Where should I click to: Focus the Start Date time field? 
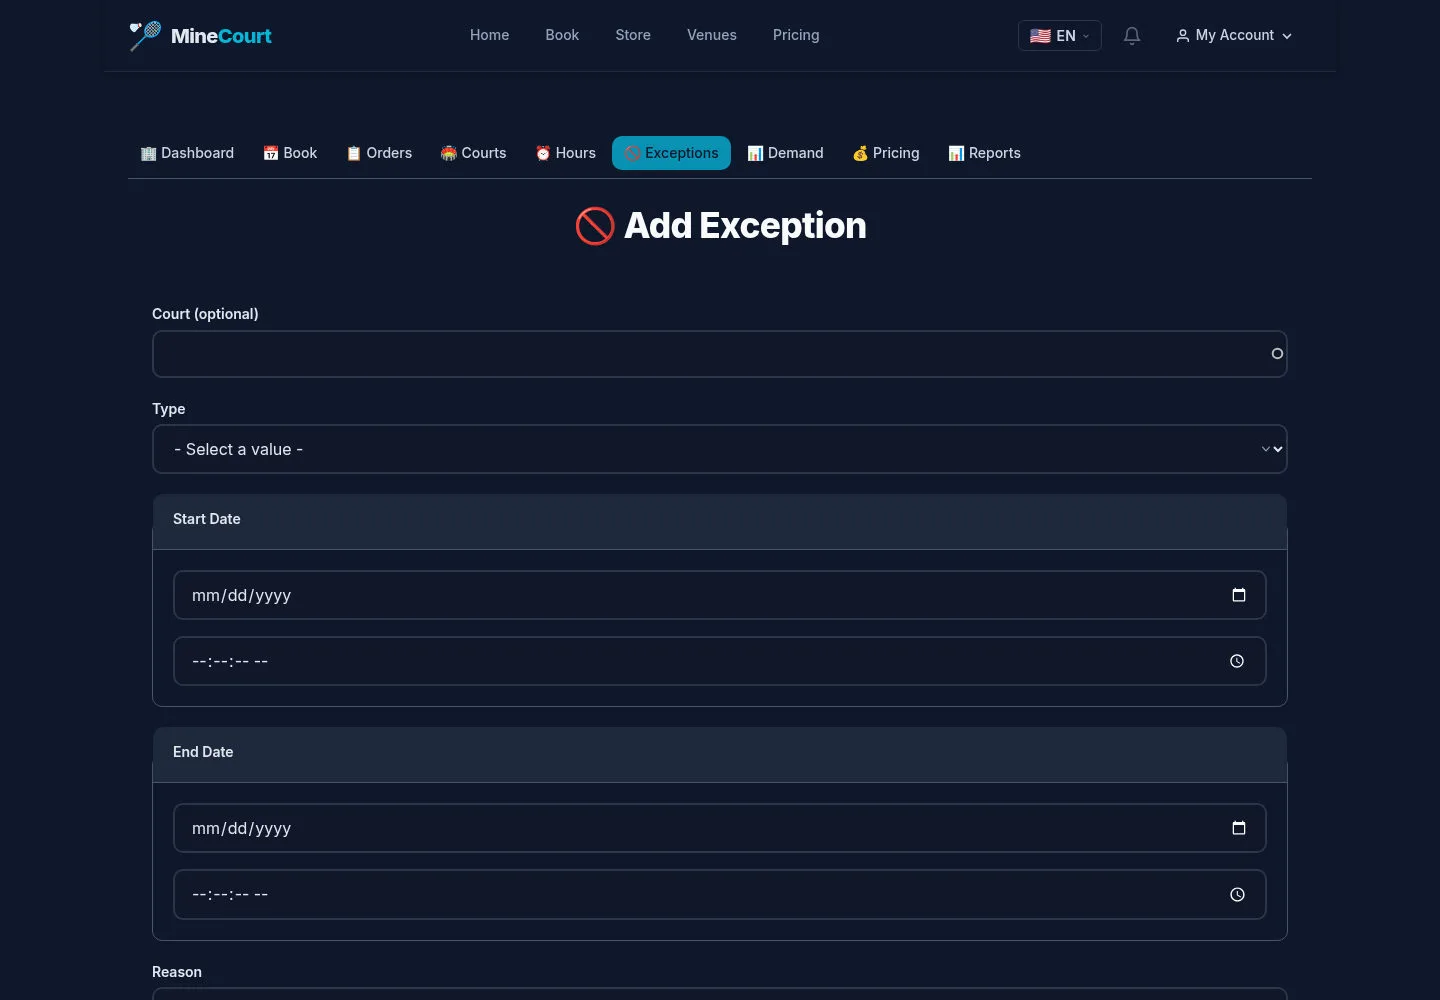pyautogui.click(x=720, y=661)
